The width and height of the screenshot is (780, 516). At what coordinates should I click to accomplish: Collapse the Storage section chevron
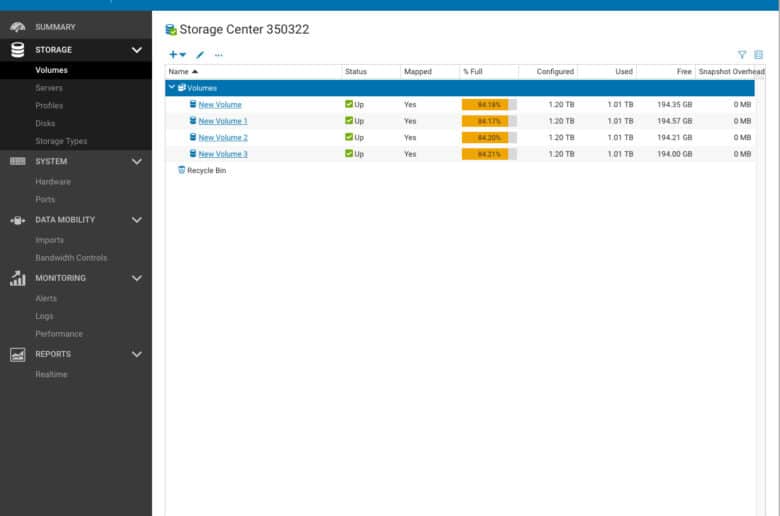137,50
